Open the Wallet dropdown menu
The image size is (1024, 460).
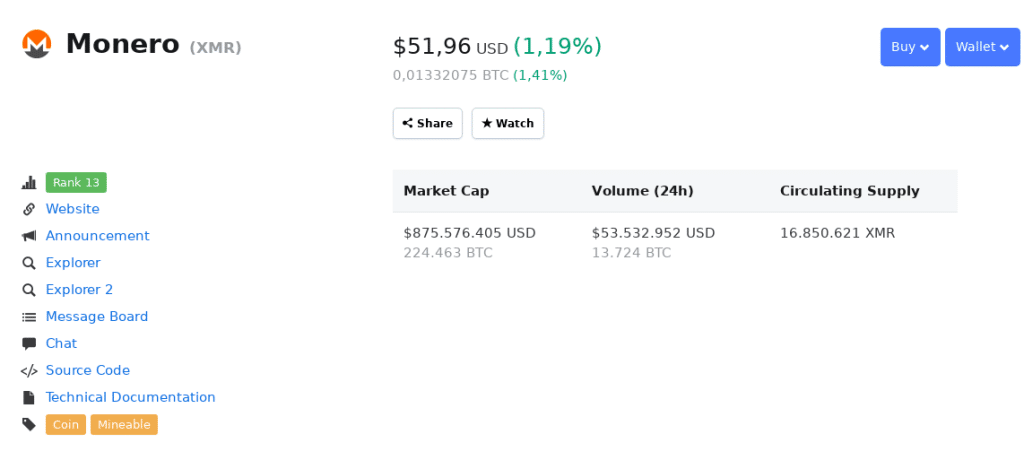(982, 47)
